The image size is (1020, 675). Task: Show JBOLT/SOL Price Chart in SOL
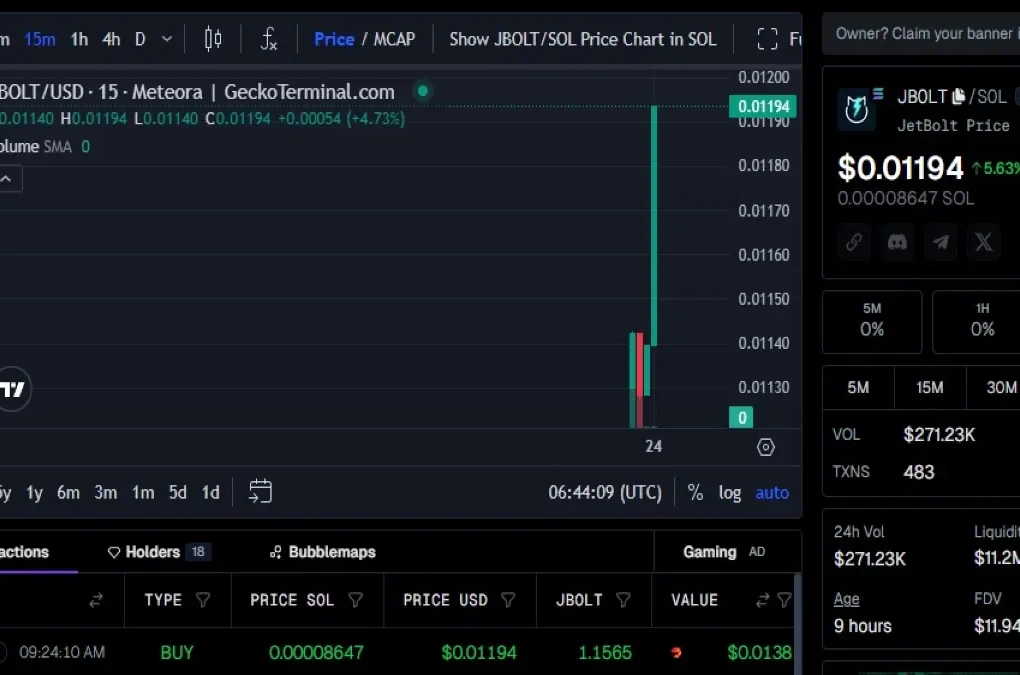click(x=583, y=39)
